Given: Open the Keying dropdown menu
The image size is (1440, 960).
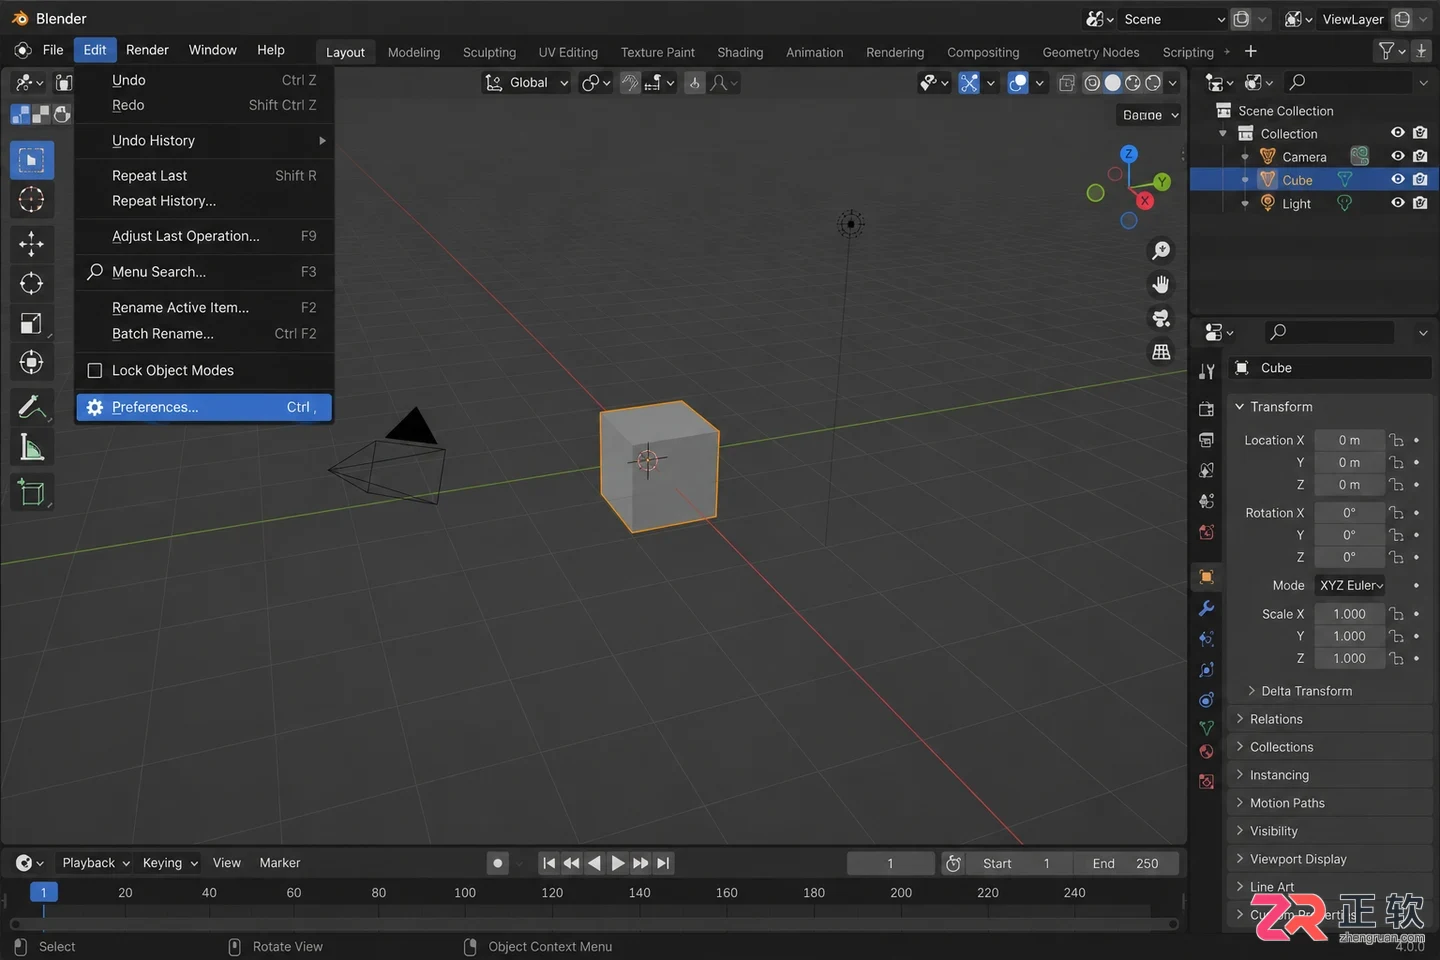Looking at the screenshot, I should point(170,863).
